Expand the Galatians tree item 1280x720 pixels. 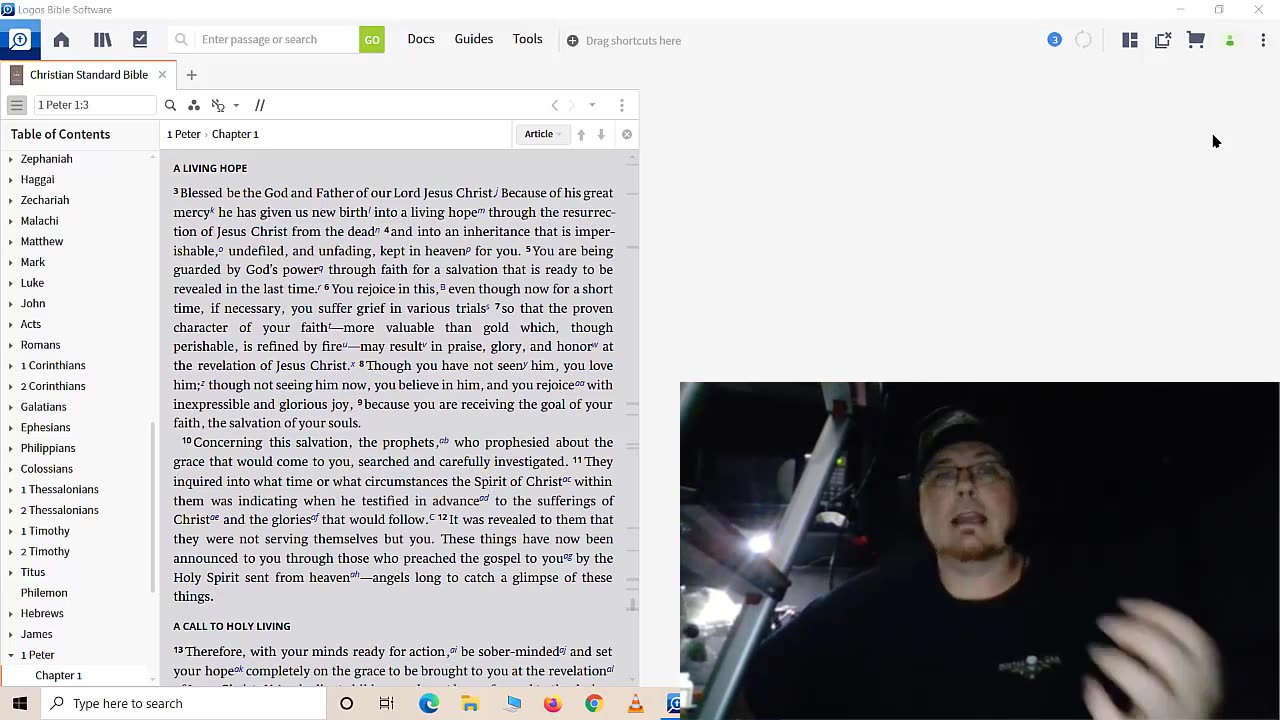click(11, 407)
